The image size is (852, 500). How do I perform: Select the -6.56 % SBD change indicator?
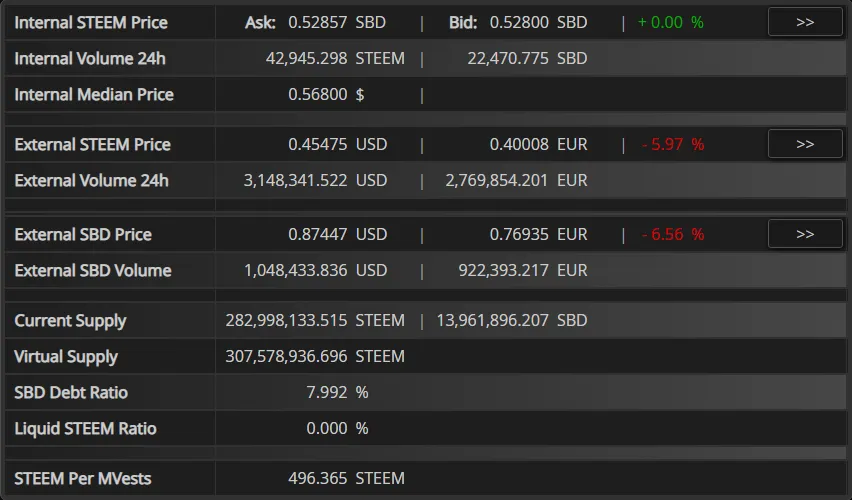click(673, 234)
